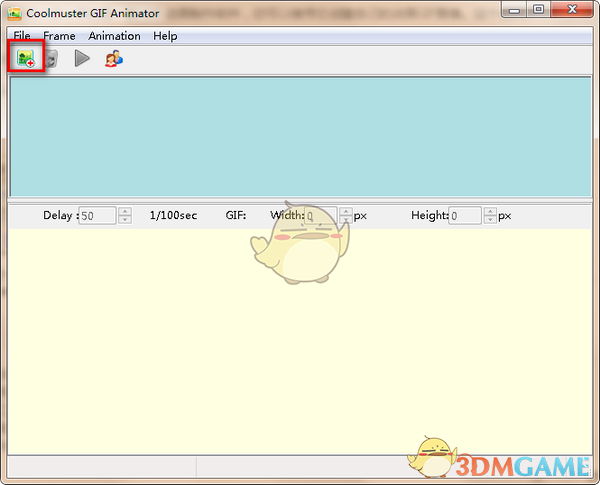Open the File menu
Image resolution: width=600 pixels, height=485 pixels.
[22, 36]
